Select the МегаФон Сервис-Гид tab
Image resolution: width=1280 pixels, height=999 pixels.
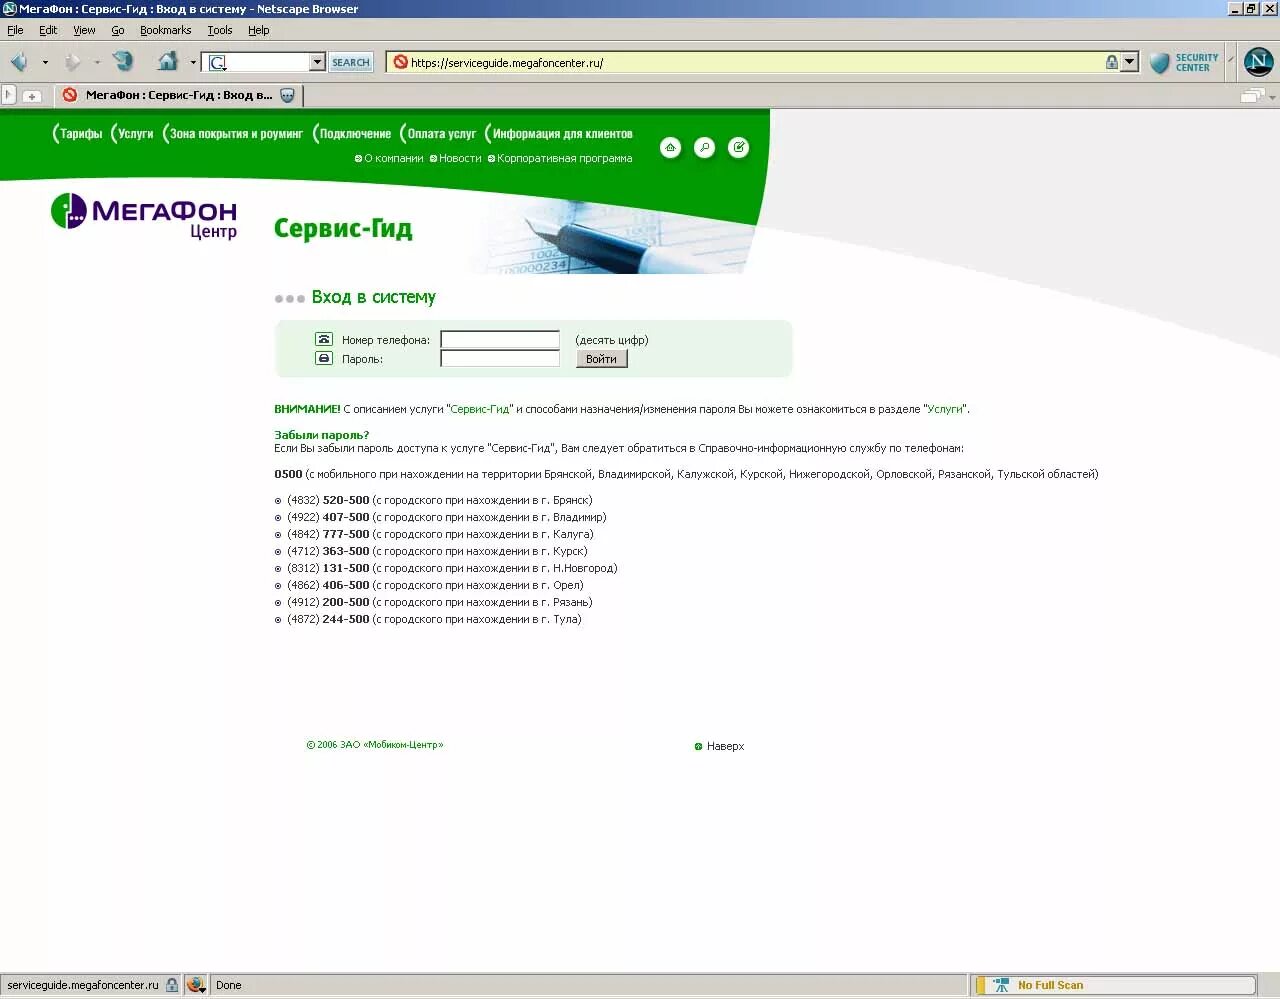click(x=178, y=95)
